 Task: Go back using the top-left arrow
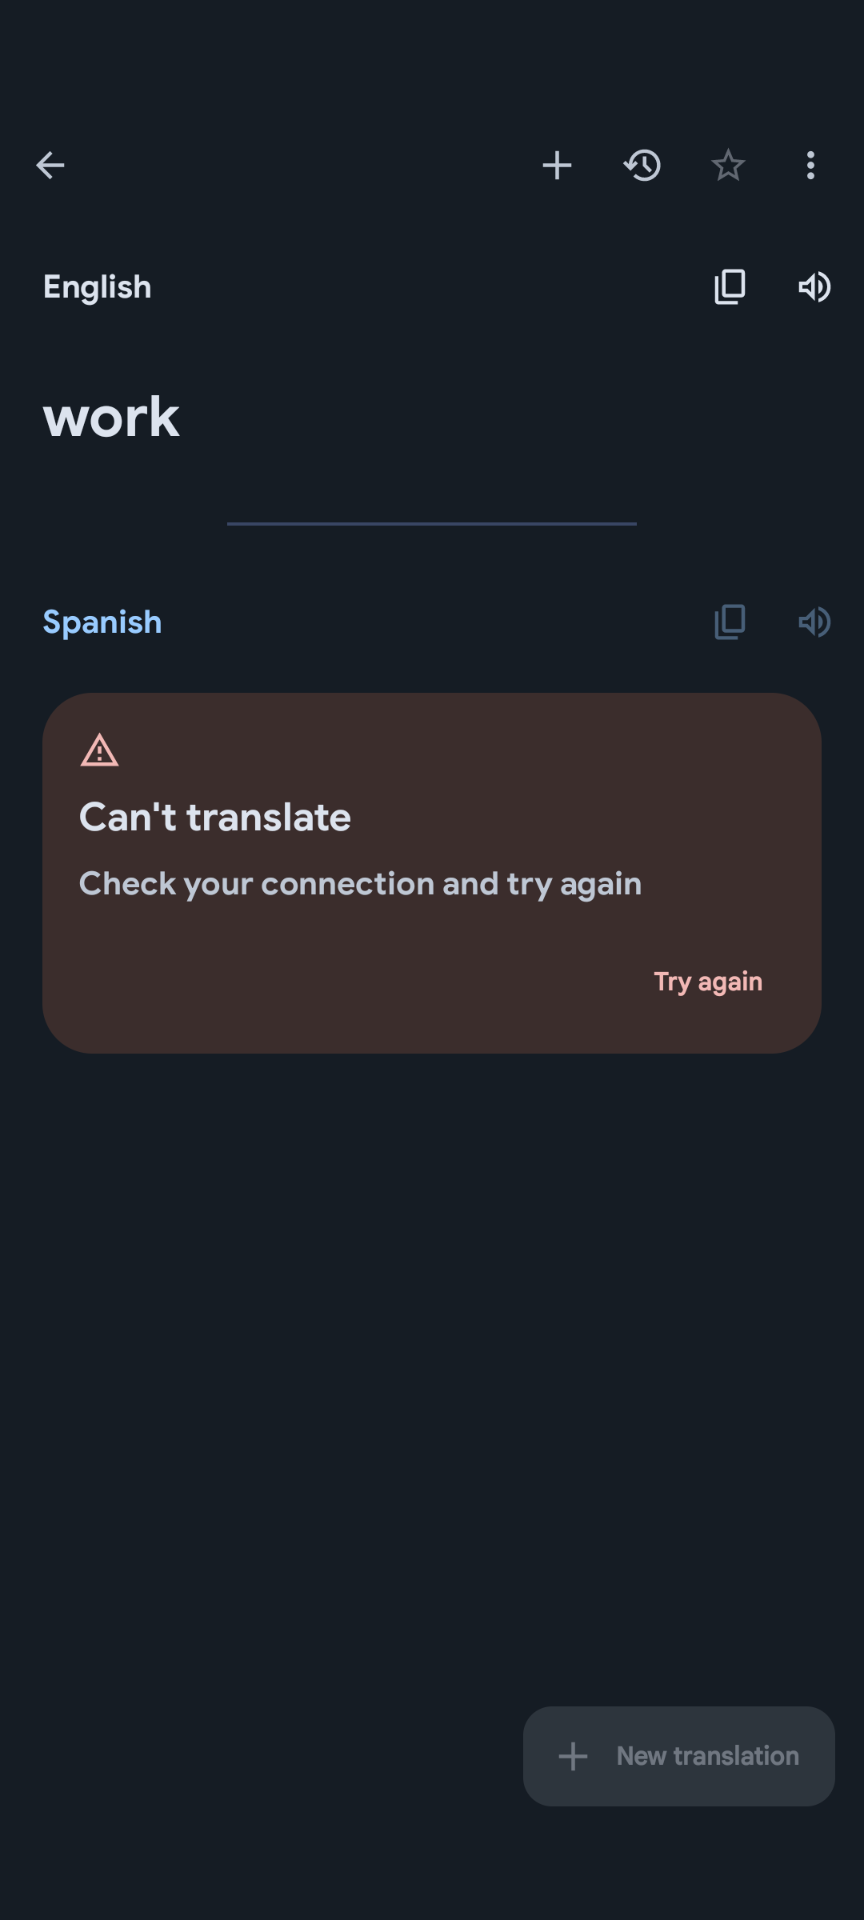(50, 165)
